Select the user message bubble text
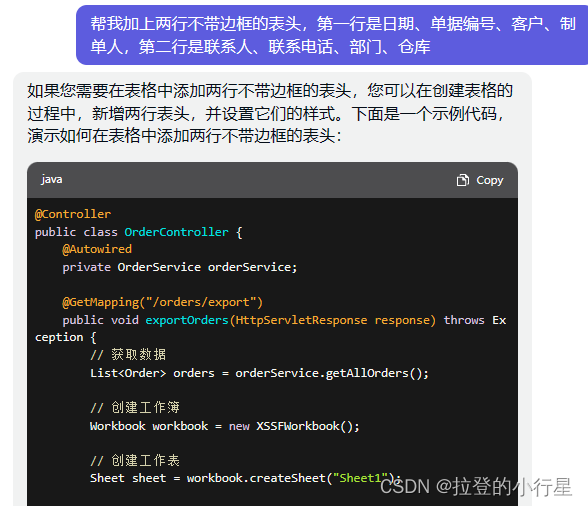The height and width of the screenshot is (506, 588). click(x=333, y=35)
